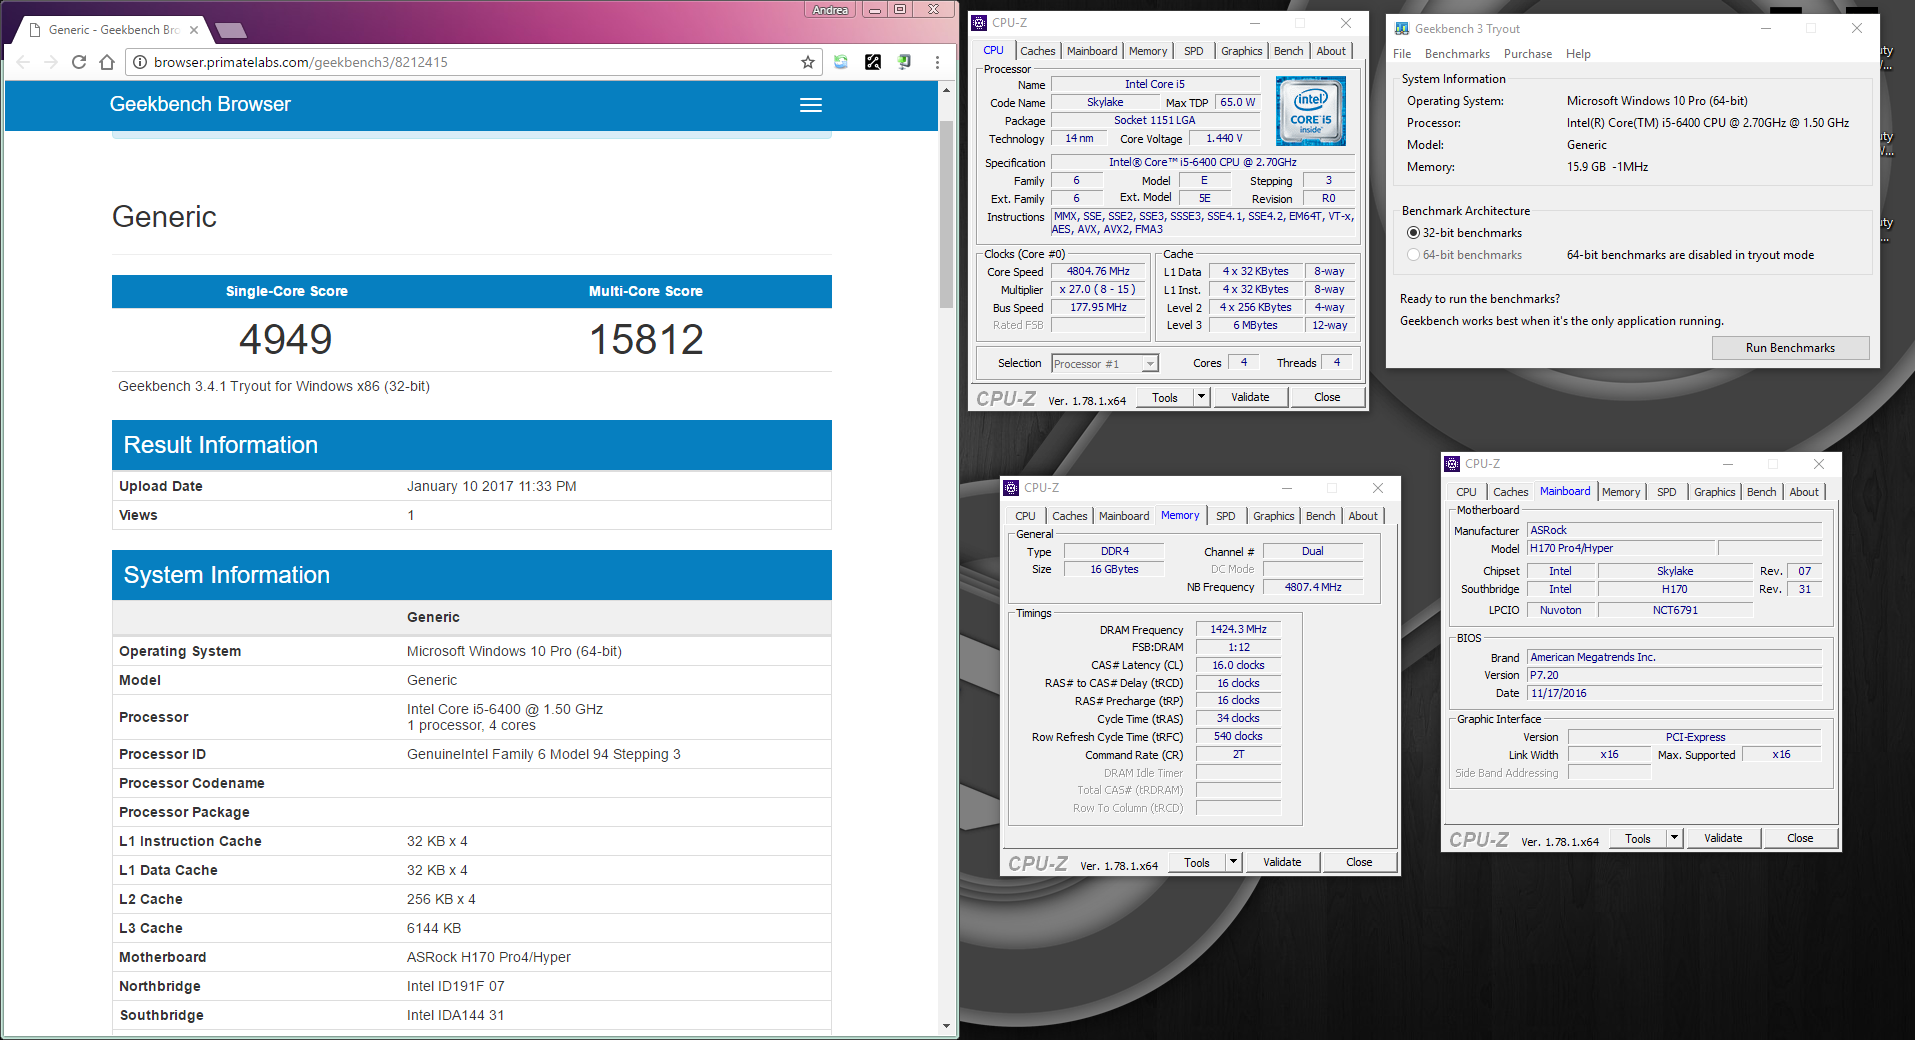Select the 64-bit benchmarks radio button
1915x1040 pixels.
pos(1413,255)
